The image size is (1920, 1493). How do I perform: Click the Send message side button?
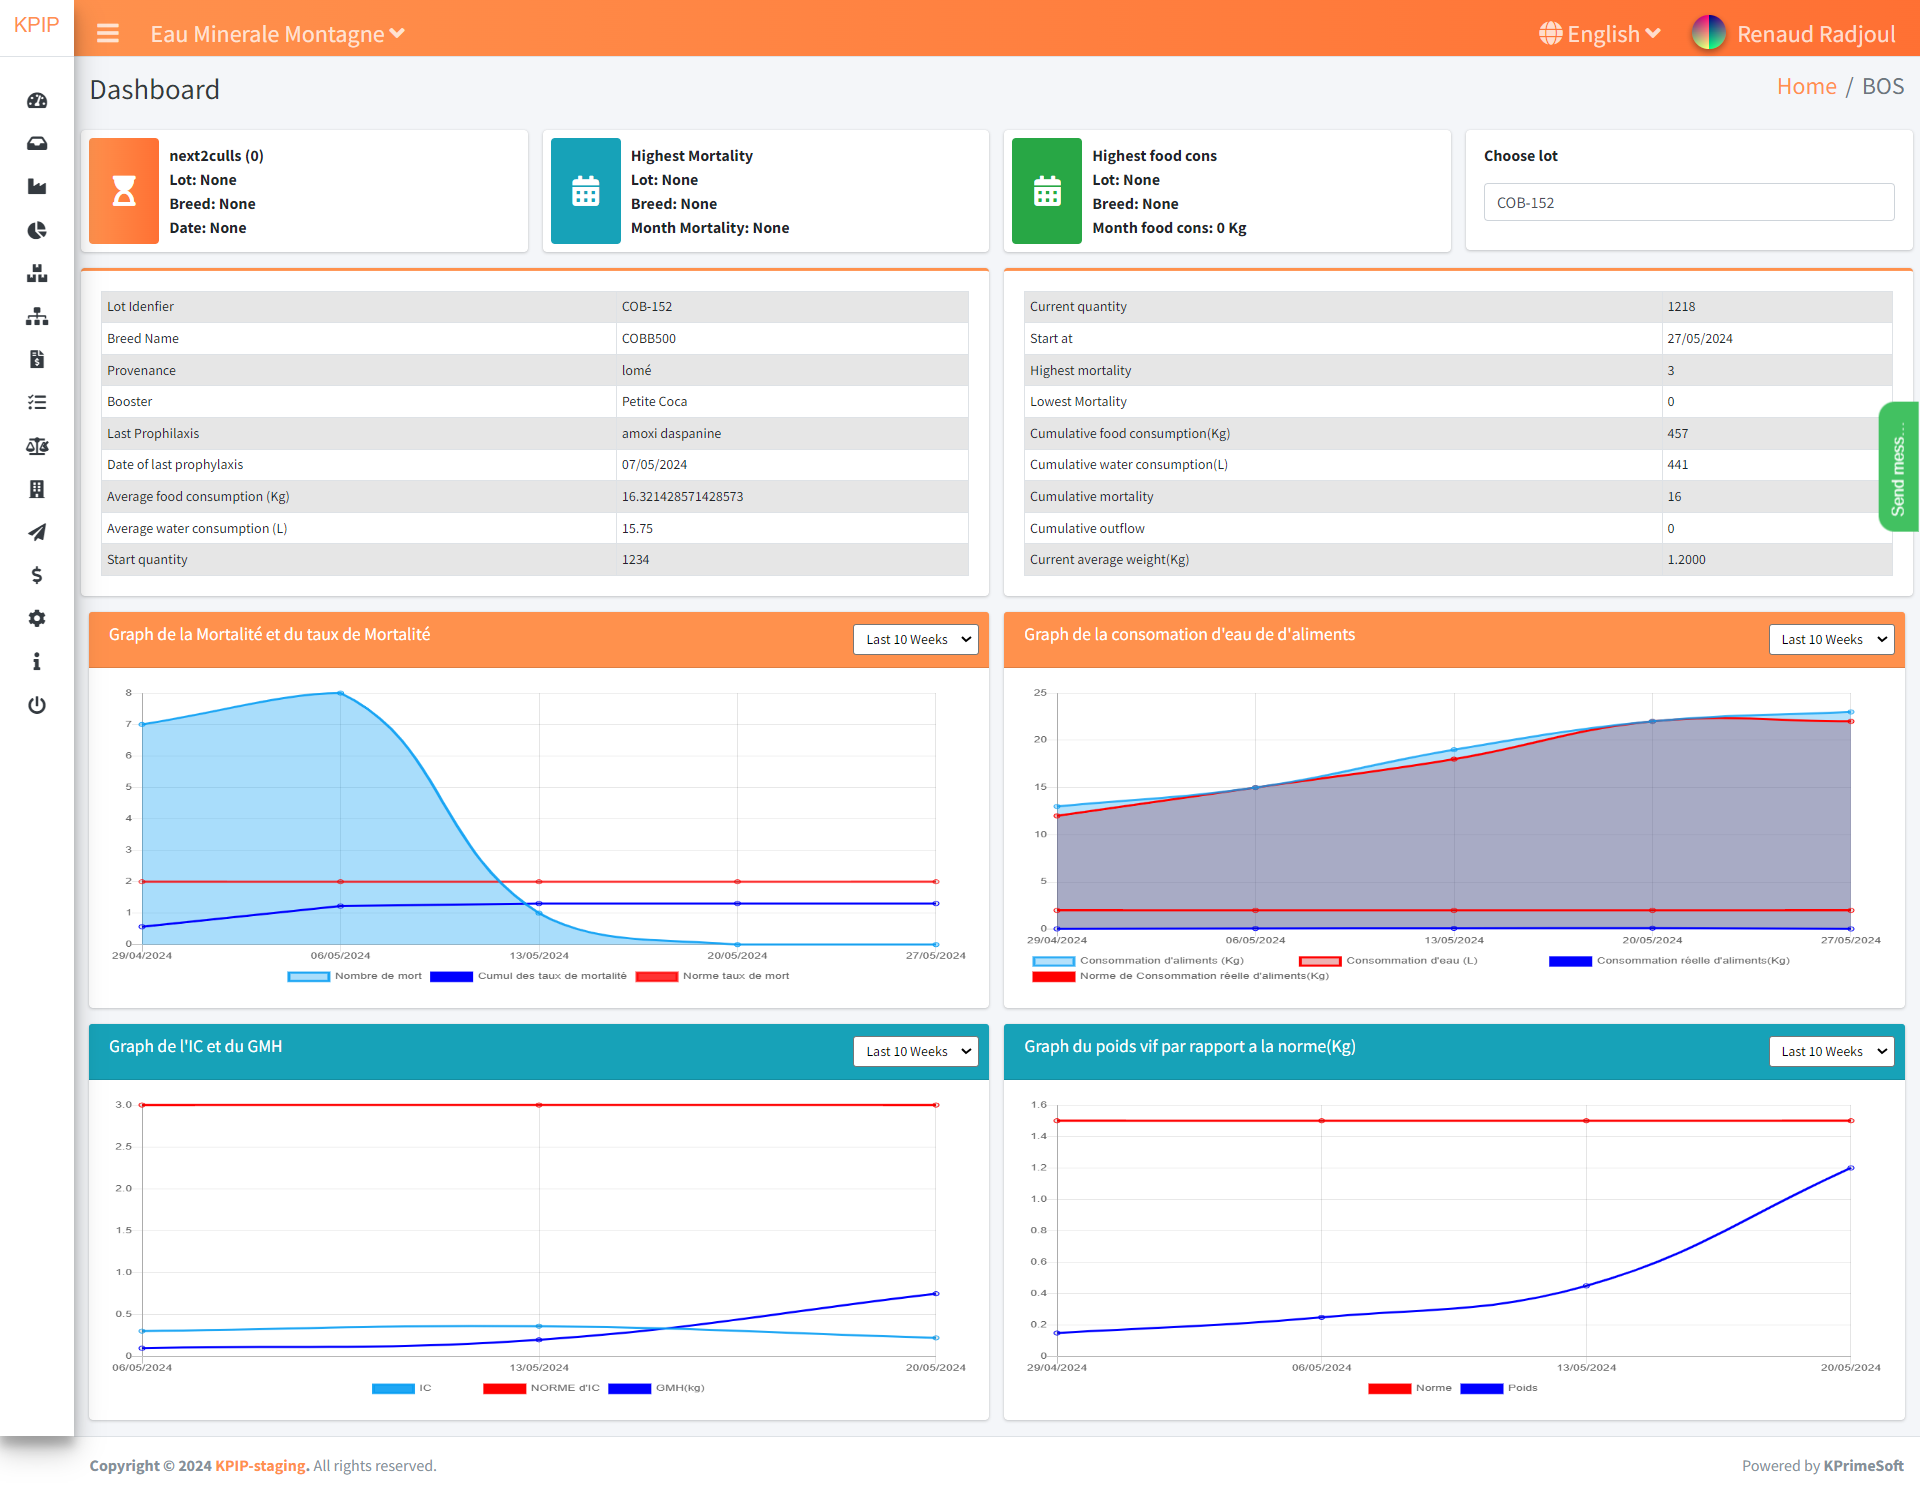1897,467
